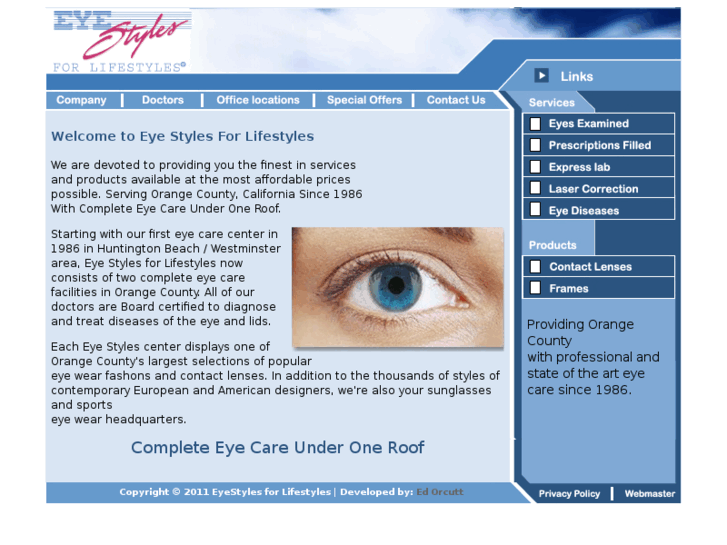
Task: Open the Eyes Examined service link
Action: tap(588, 124)
